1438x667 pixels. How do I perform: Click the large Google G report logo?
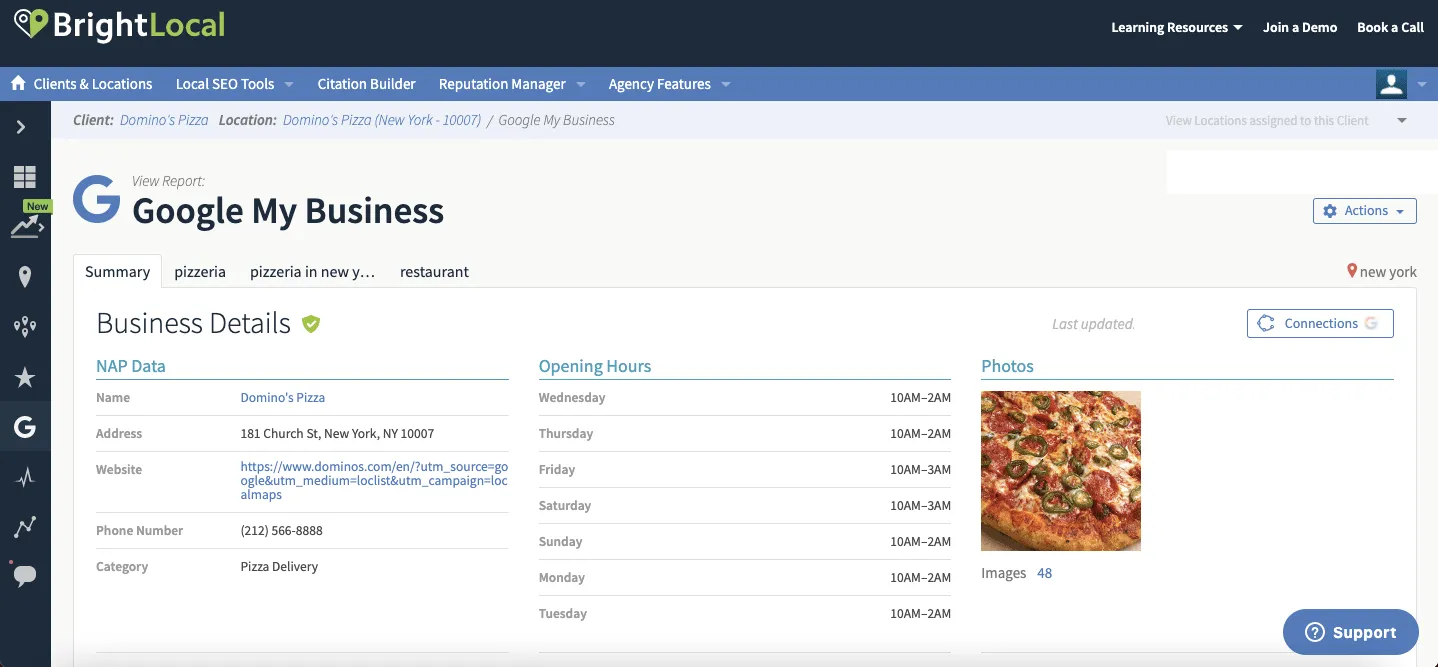point(97,199)
